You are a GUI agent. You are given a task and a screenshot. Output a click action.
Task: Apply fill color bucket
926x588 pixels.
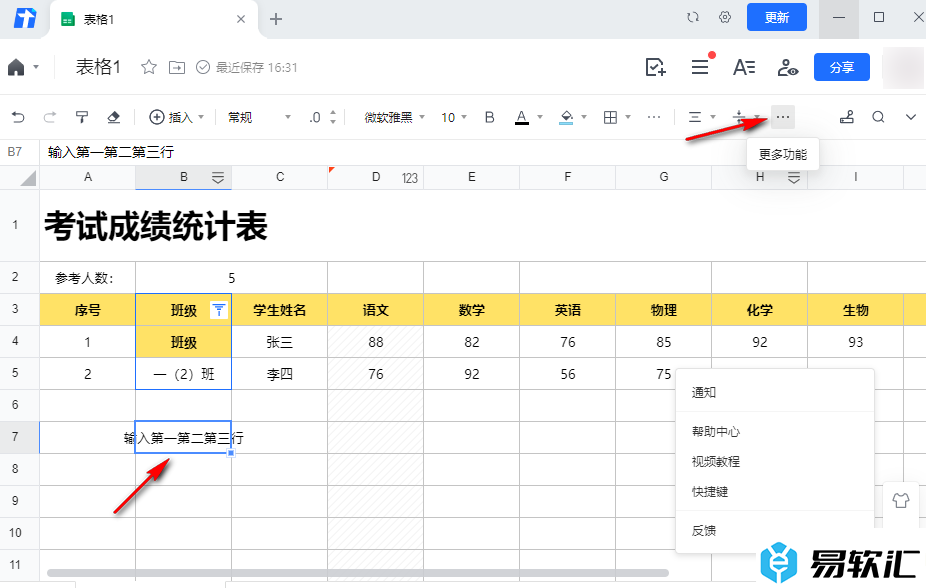pyautogui.click(x=566, y=117)
